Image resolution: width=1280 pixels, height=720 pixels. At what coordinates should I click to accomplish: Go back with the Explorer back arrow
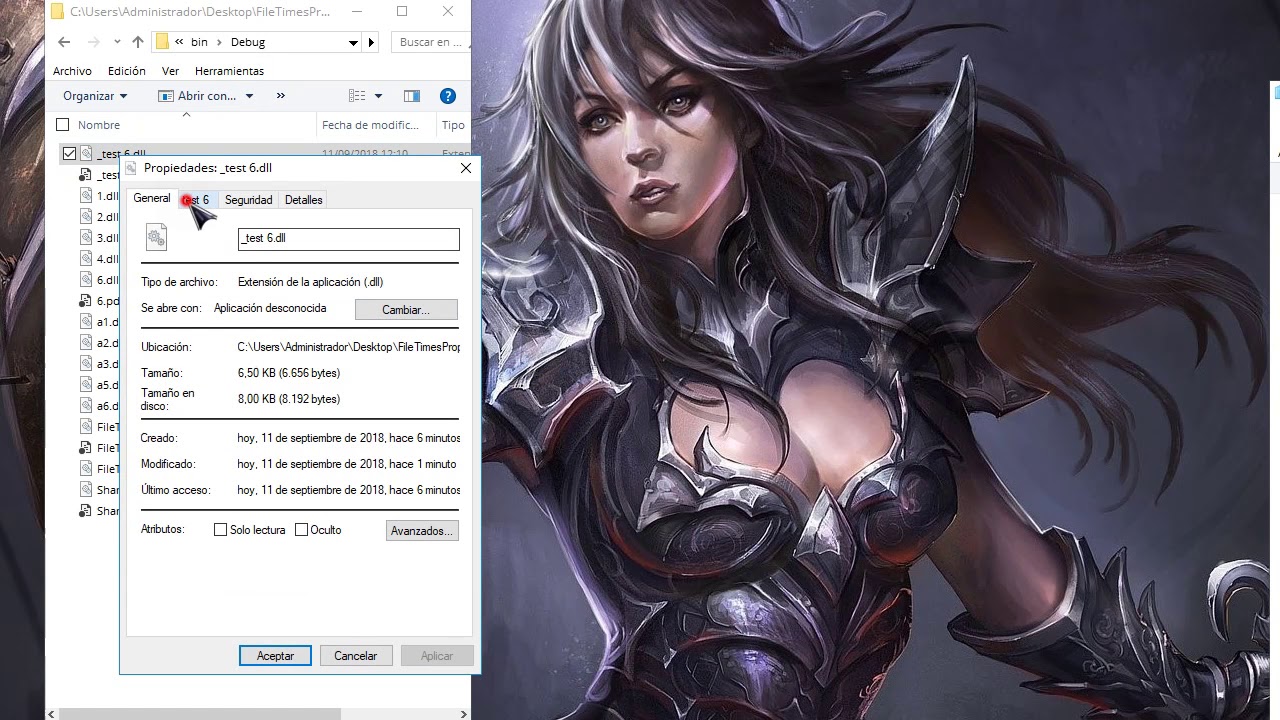click(64, 42)
